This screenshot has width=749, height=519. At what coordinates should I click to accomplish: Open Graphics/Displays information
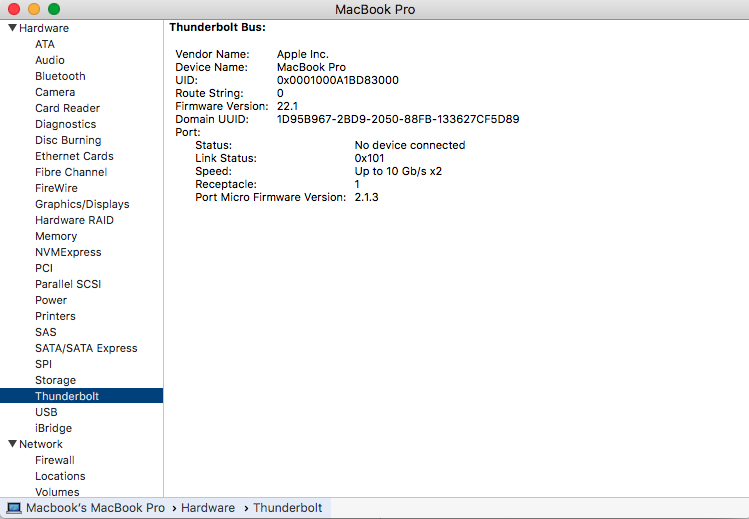[82, 204]
